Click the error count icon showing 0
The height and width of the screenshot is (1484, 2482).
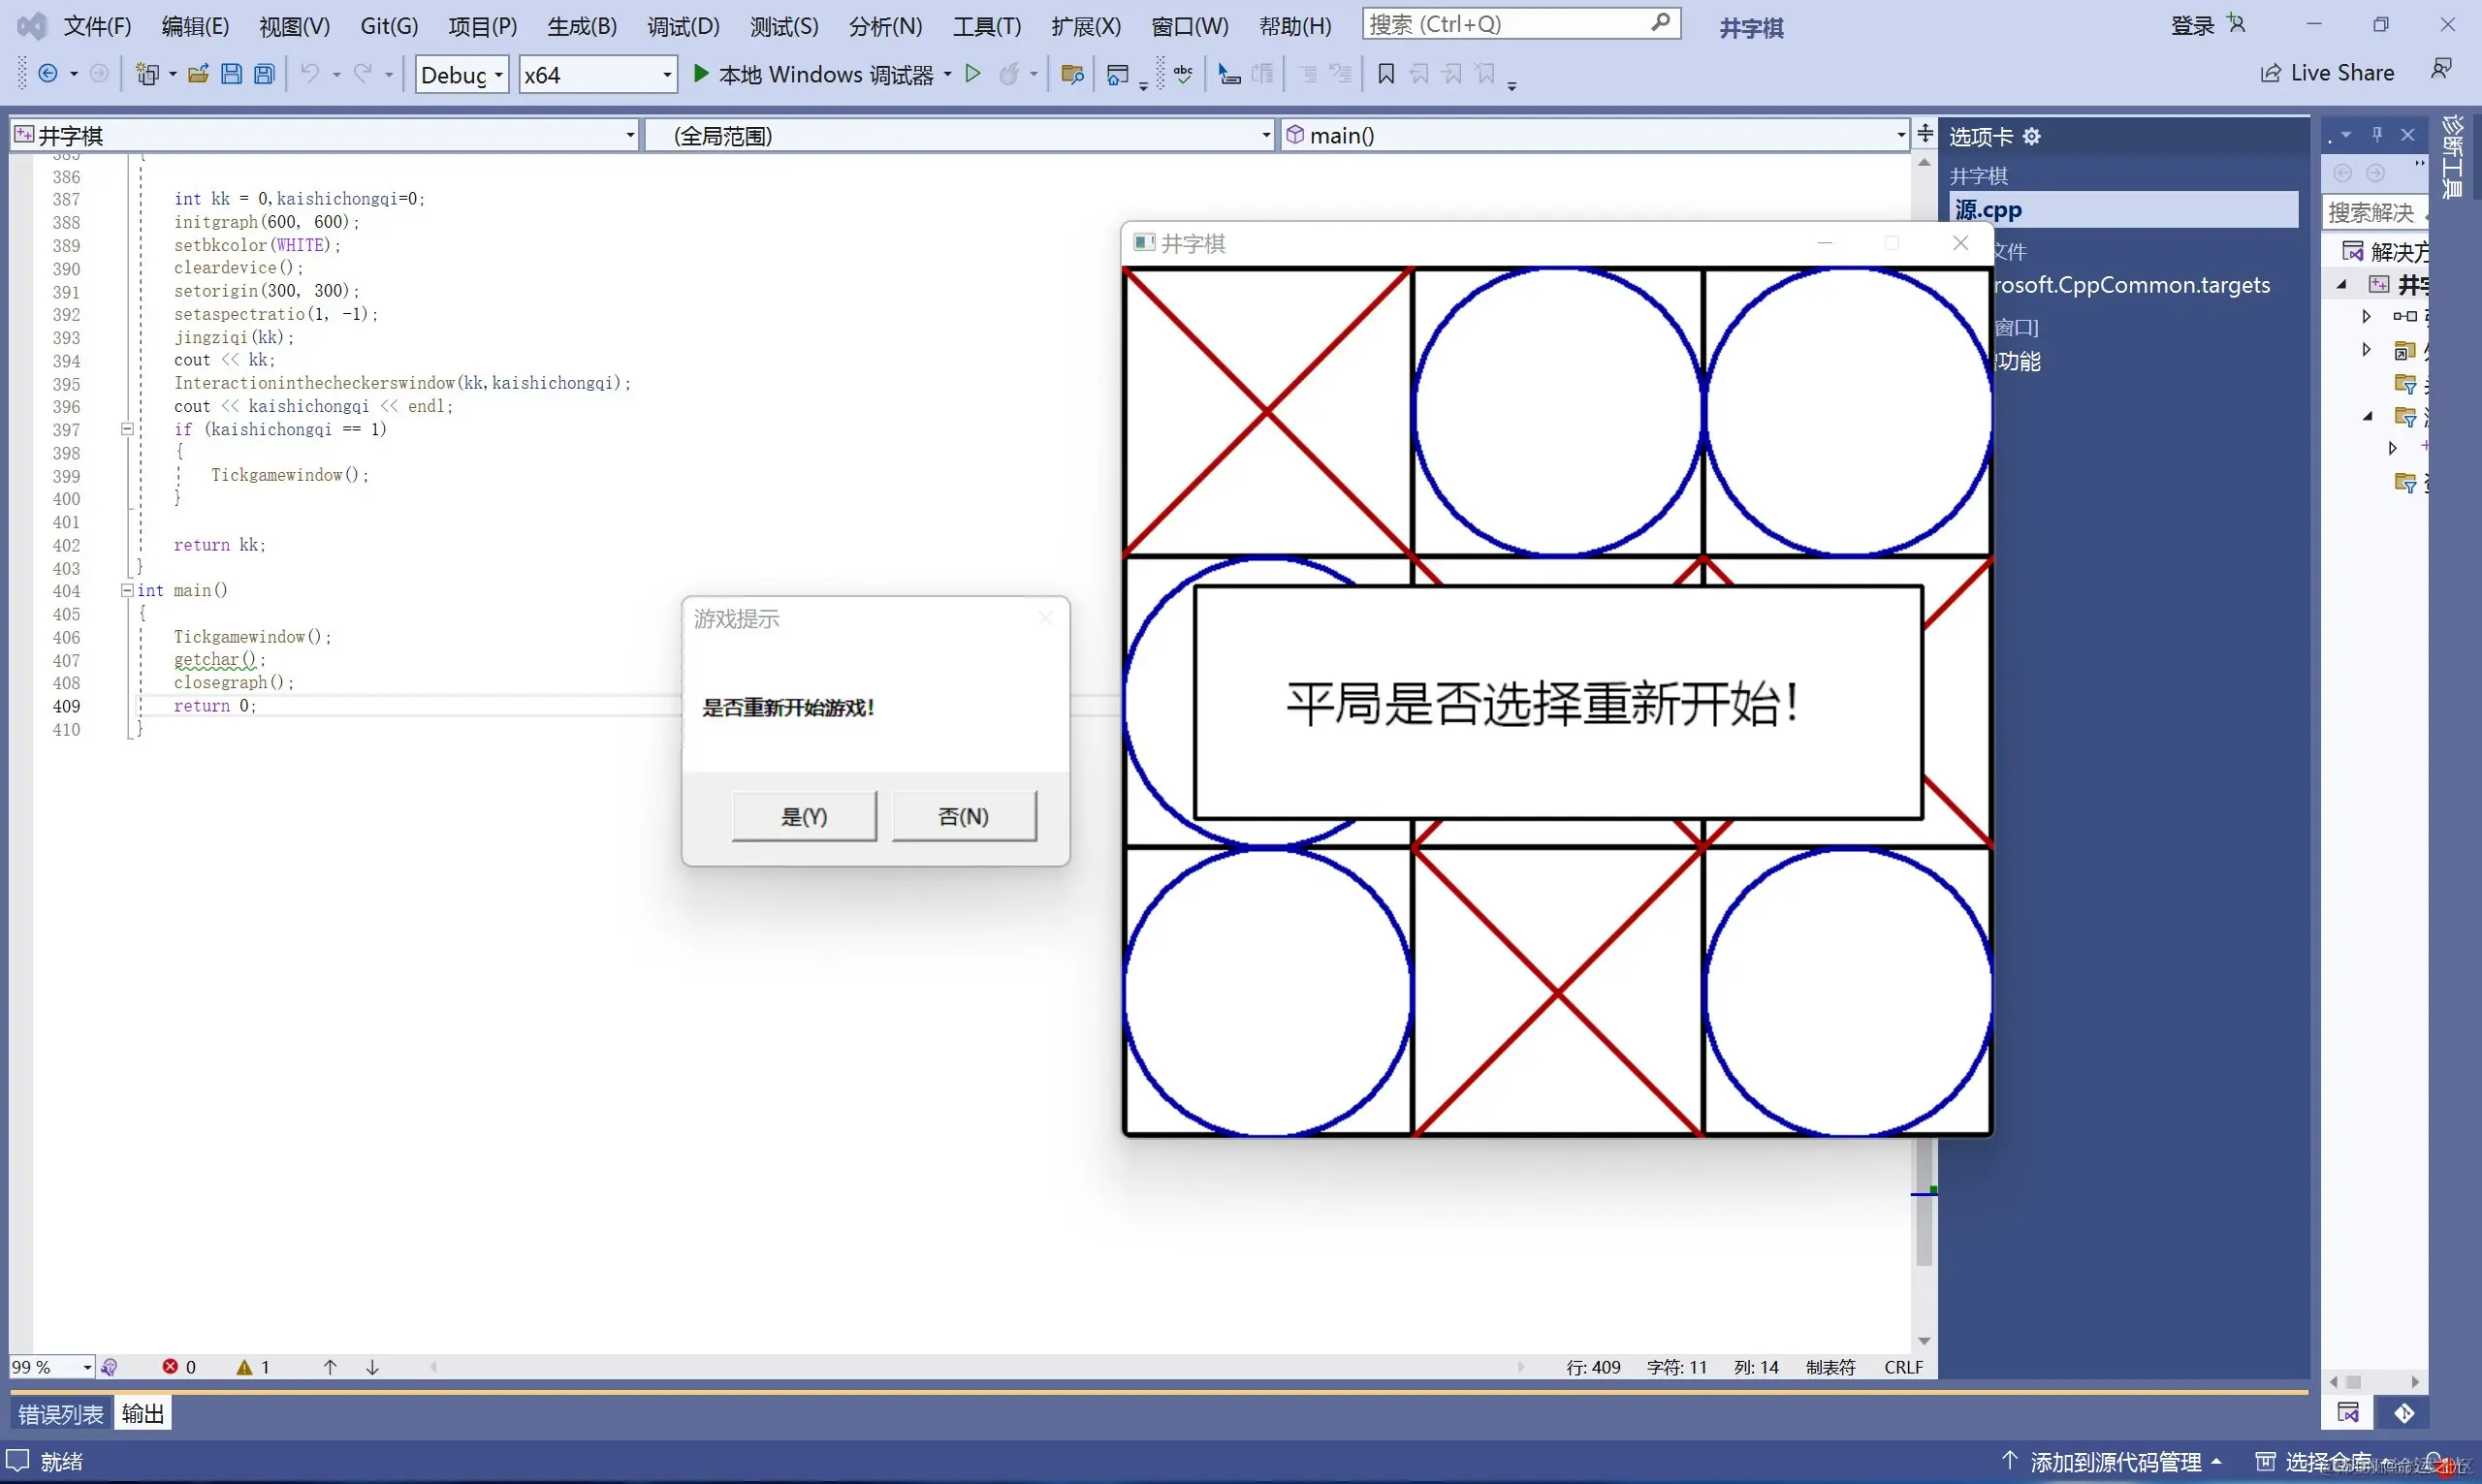(x=170, y=1367)
